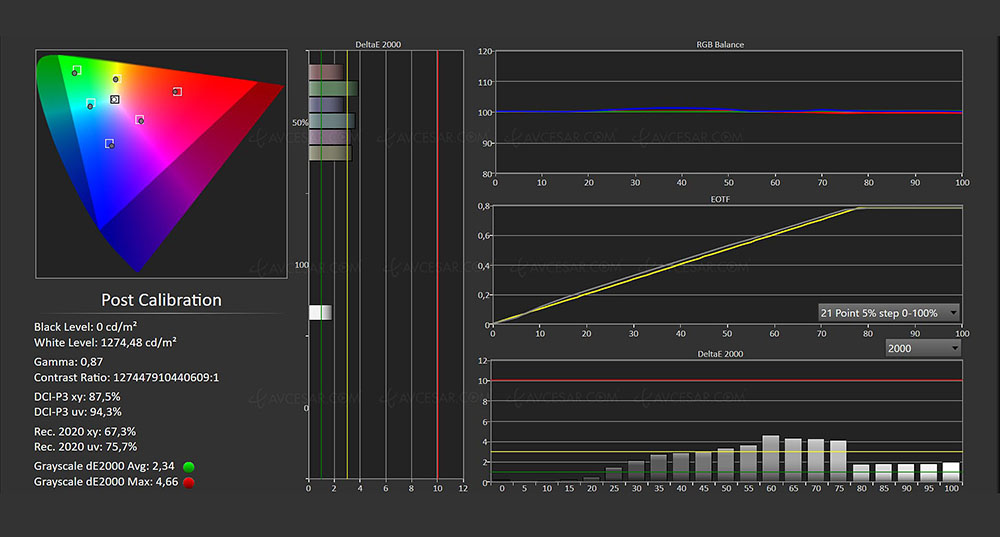Select the blue target marker on CIE diagram

pyautogui.click(x=109, y=144)
